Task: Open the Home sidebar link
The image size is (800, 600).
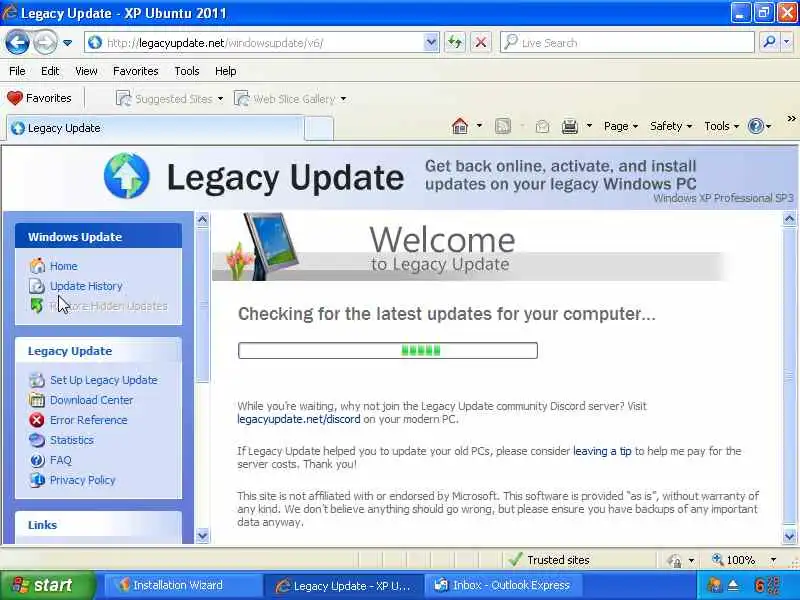Action: coord(63,266)
